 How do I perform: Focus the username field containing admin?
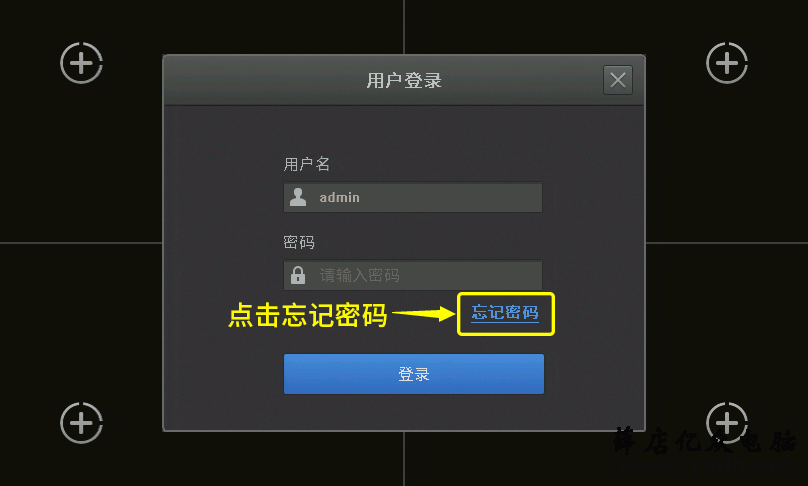tap(413, 197)
